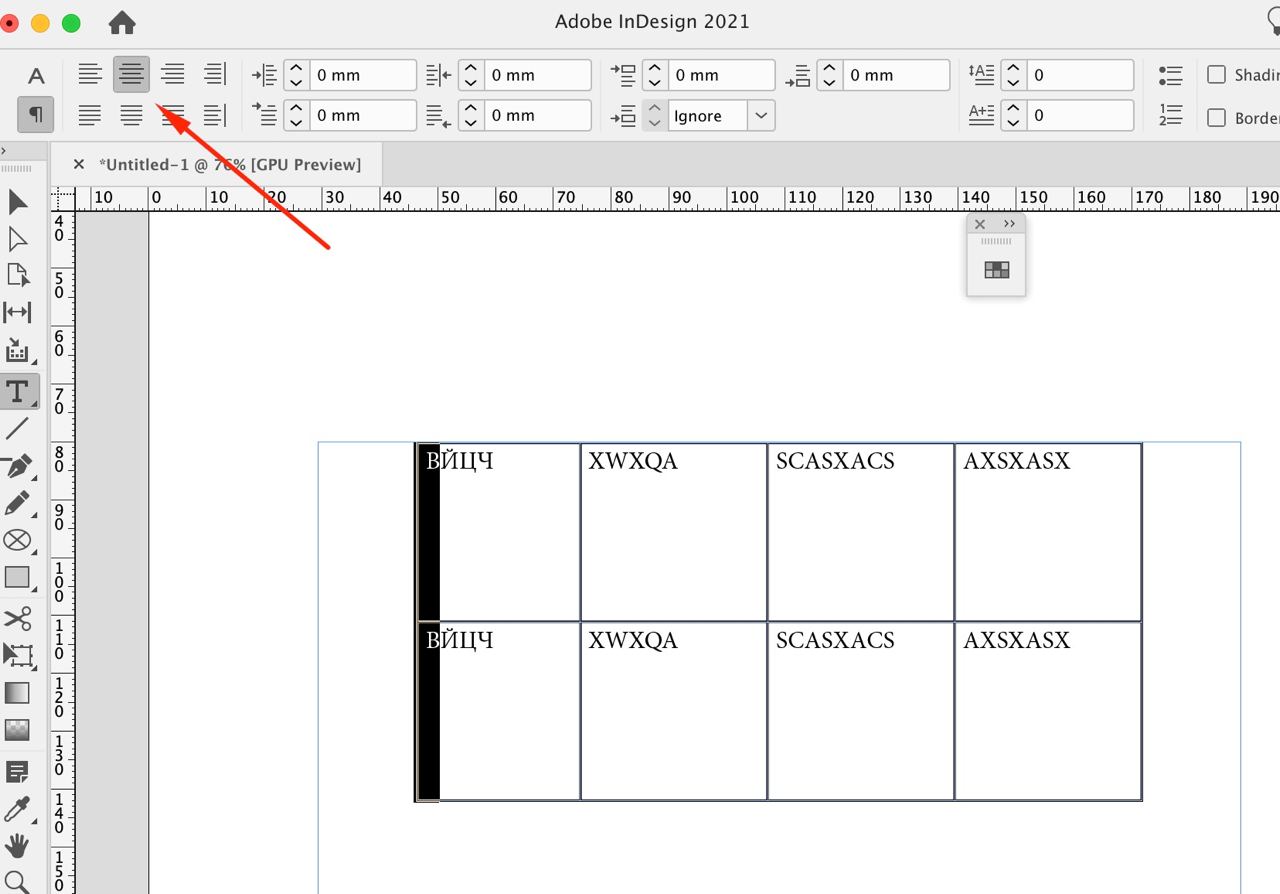Select the Rectangle tool
This screenshot has width=1280, height=894.
tap(18, 577)
